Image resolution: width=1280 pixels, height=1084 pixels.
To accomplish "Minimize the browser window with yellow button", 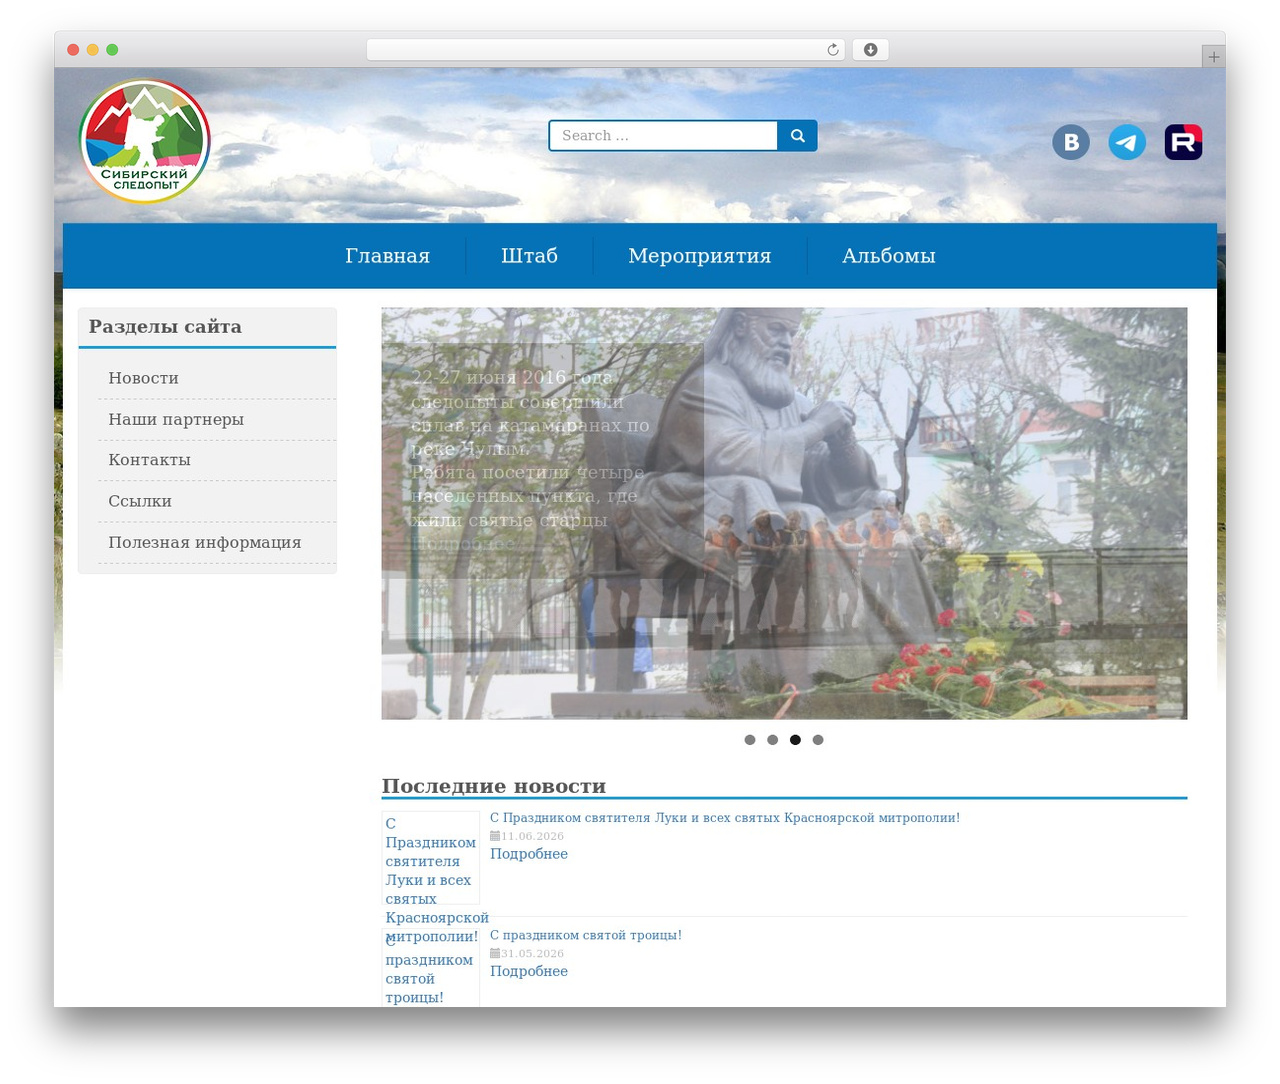I will tap(93, 50).
